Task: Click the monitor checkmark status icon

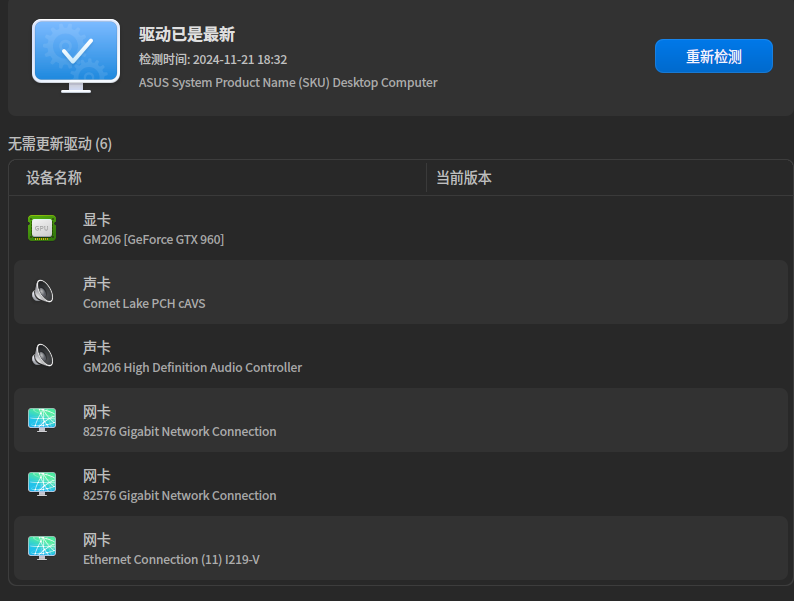Action: click(76, 56)
